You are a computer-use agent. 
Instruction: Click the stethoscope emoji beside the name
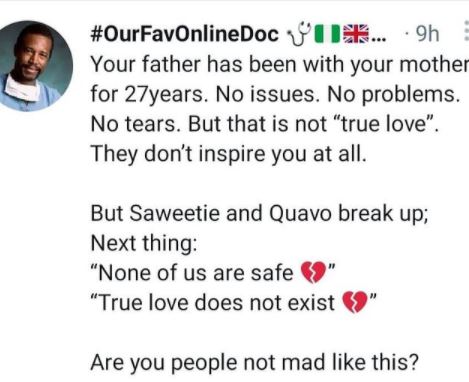tap(298, 34)
